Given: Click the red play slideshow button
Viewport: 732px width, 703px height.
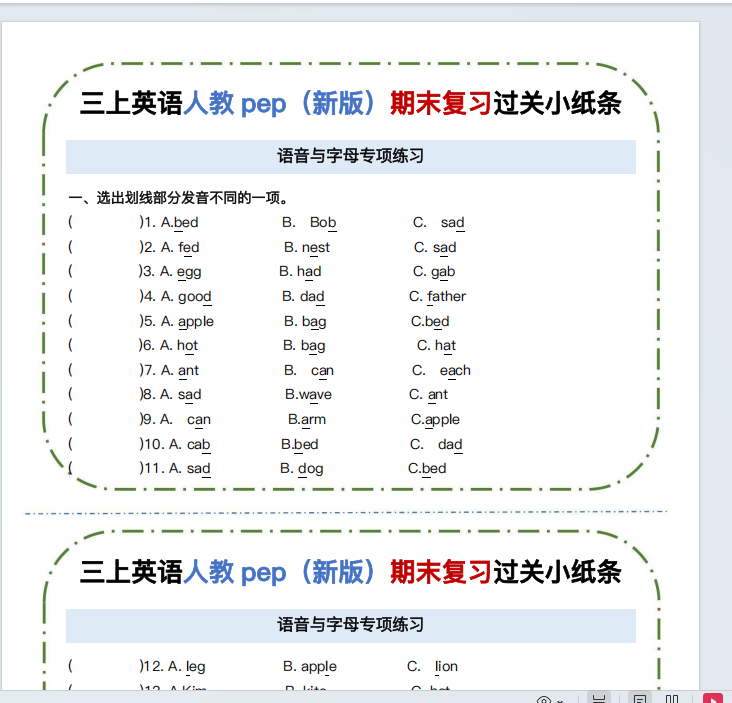Looking at the screenshot, I should pyautogui.click(x=713, y=698).
